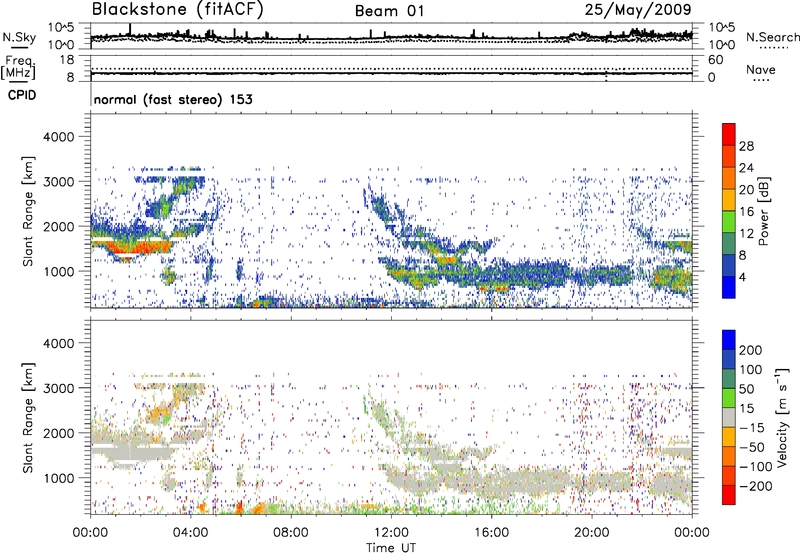Click the '04:00' time axis label
This screenshot has height=554, width=800.
point(191,533)
